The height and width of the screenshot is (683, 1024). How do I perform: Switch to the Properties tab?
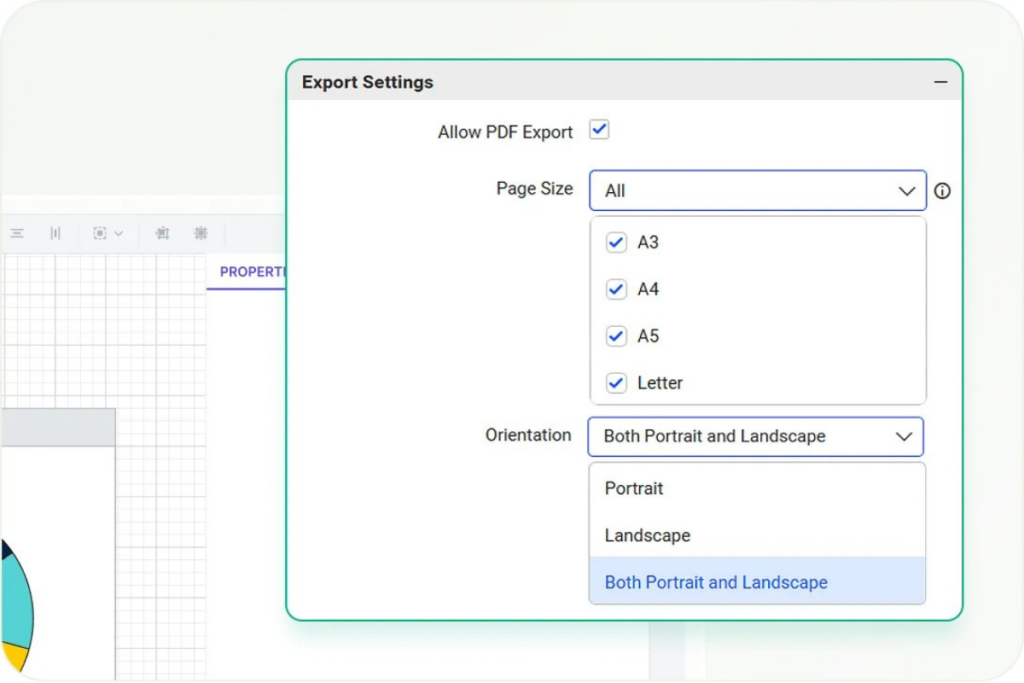tap(250, 272)
